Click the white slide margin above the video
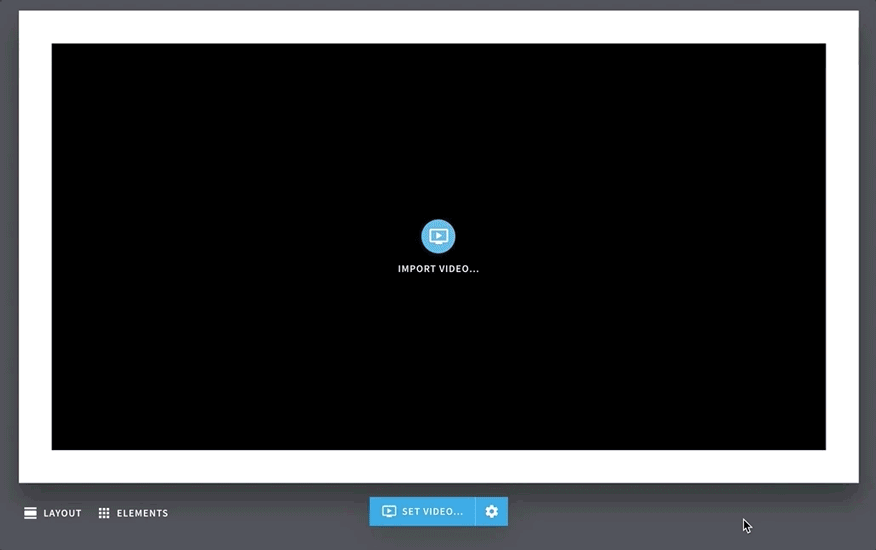876x550 pixels. [438, 27]
